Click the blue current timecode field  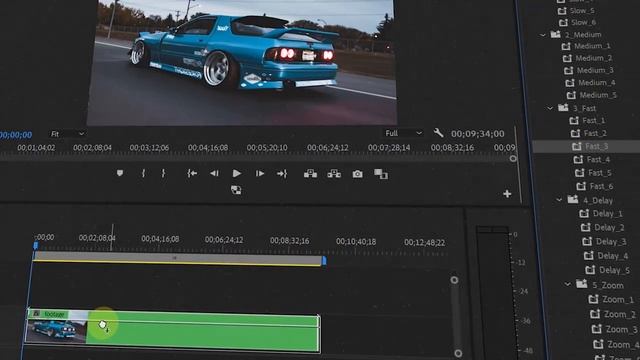click(x=16, y=135)
